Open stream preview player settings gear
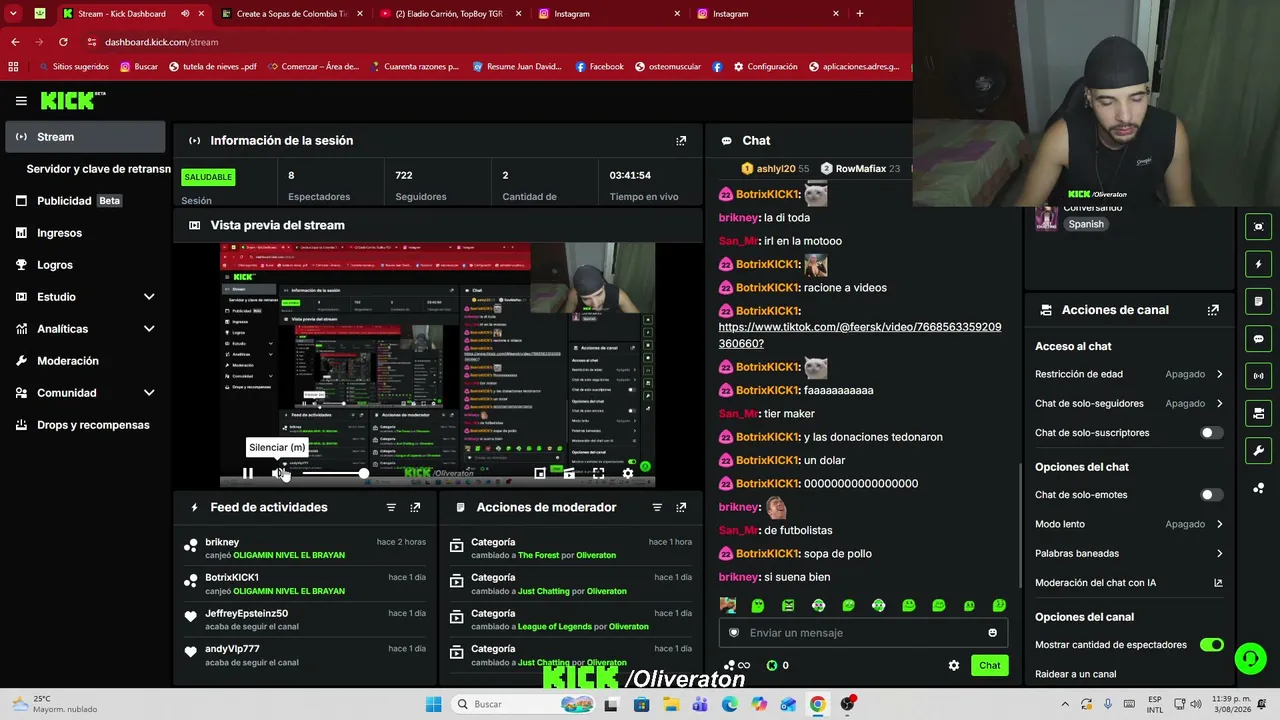 (x=628, y=473)
